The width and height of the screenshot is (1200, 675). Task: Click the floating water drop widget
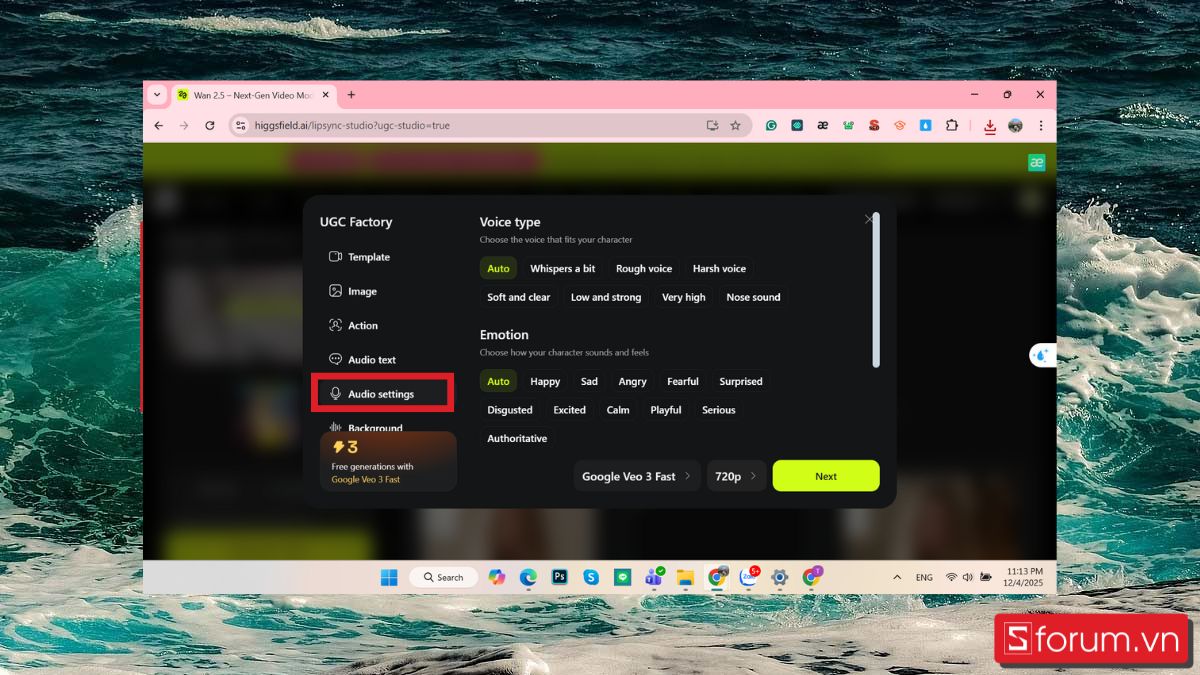coord(1042,355)
